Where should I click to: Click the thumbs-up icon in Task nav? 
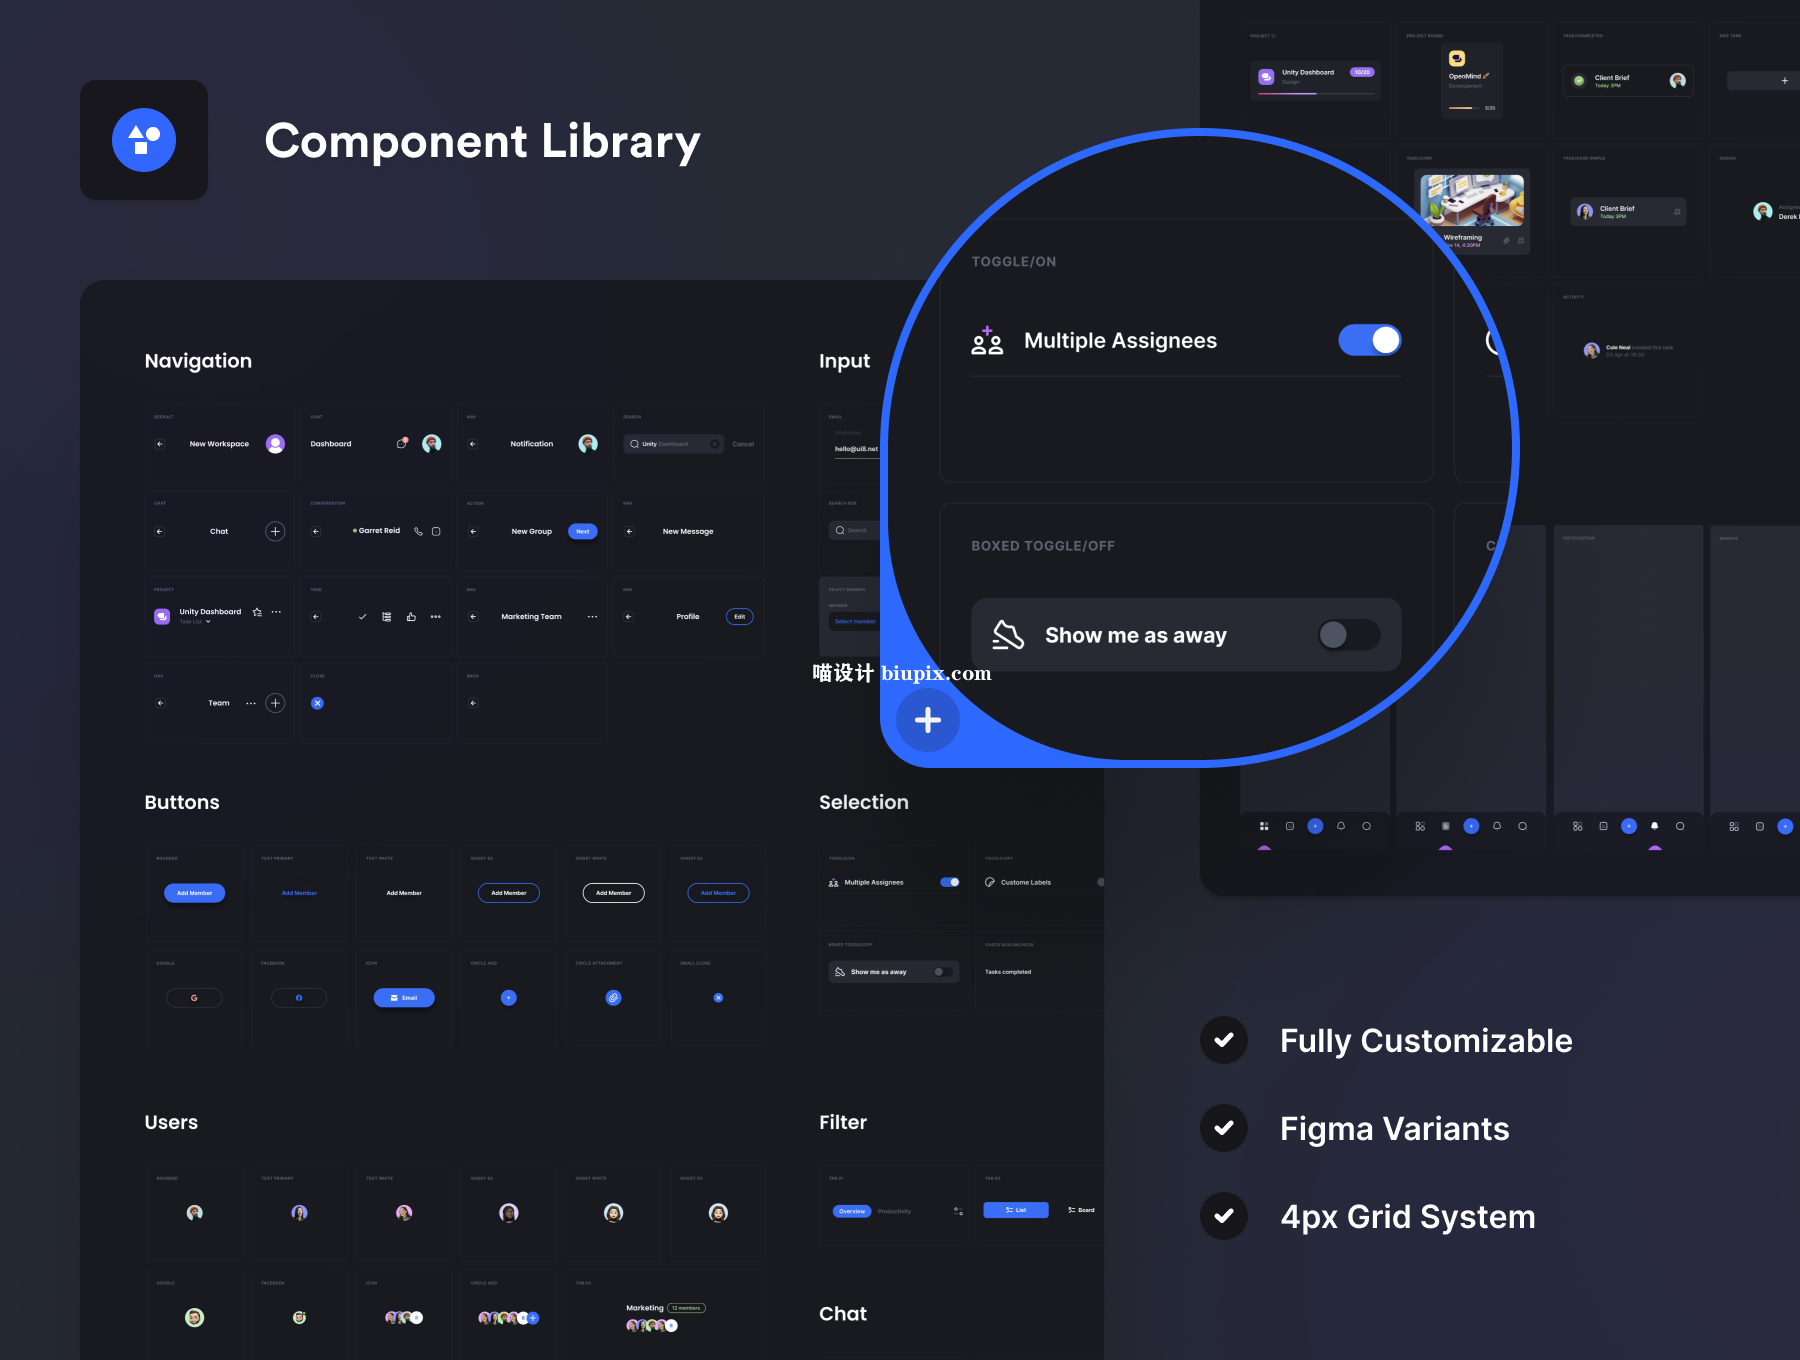click(411, 617)
